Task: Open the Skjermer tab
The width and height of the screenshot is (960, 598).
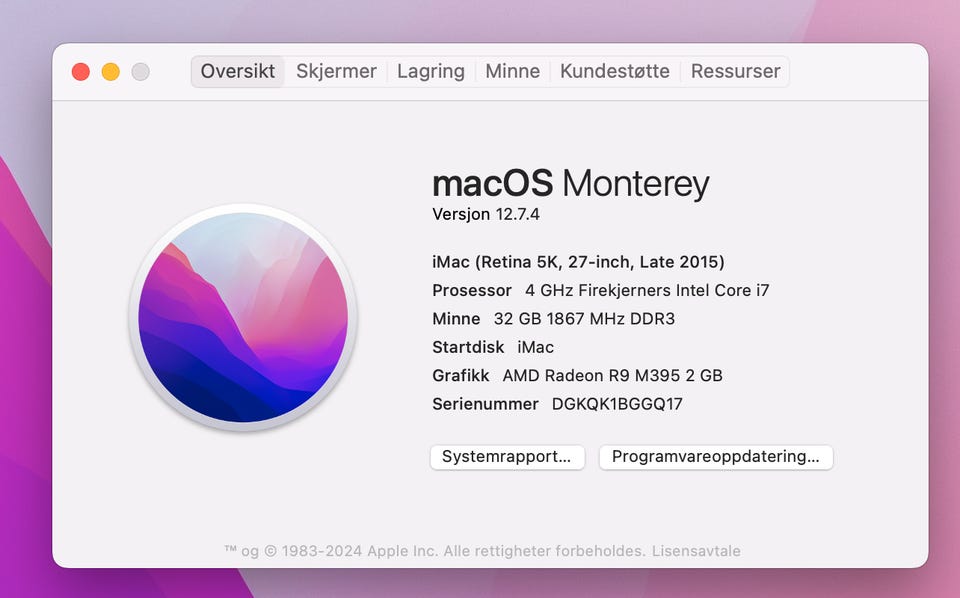Action: point(336,72)
